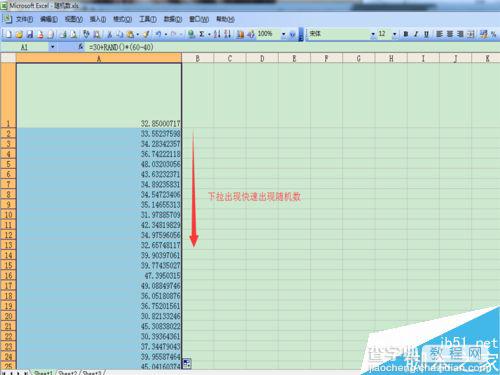
Task: Create a new workbook from toolbar
Action: pos(9,34)
